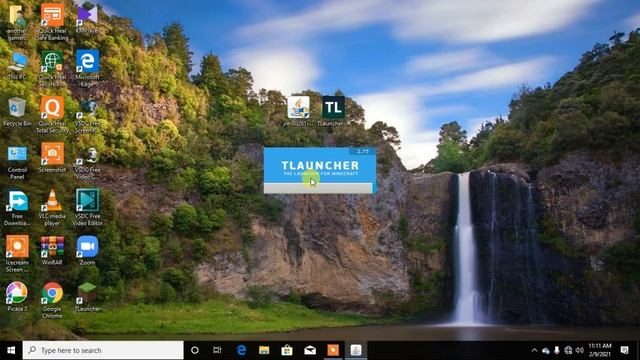Select Google Chrome desktop shortcut
The image size is (640, 360).
click(52, 300)
